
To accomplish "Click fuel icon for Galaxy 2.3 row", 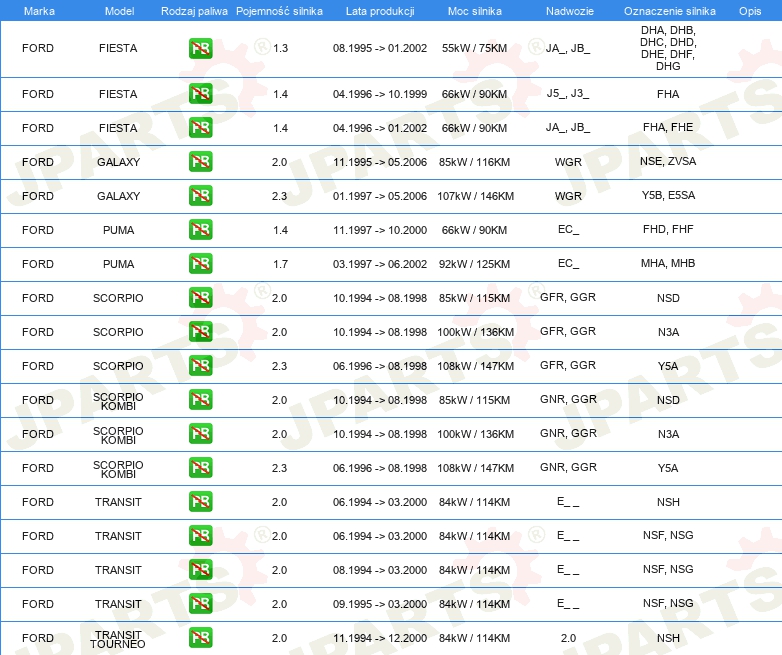I will pyautogui.click(x=200, y=196).
